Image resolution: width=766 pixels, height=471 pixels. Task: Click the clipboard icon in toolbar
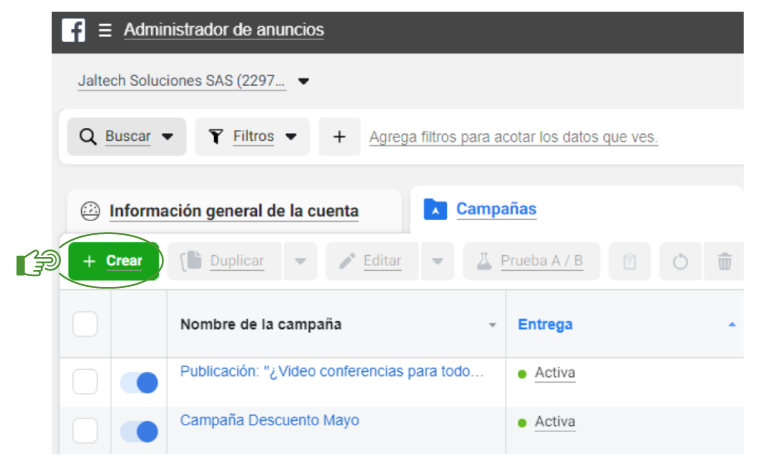pyautogui.click(x=630, y=261)
